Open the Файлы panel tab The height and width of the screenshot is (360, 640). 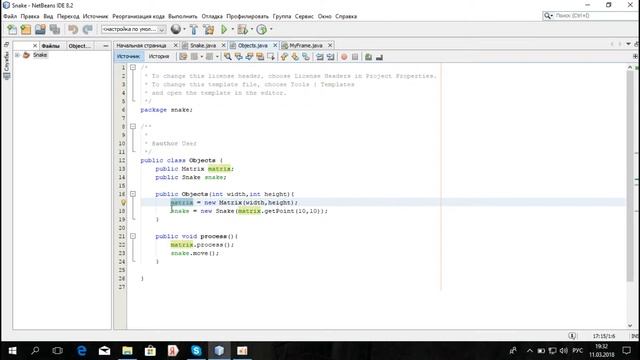51,46
